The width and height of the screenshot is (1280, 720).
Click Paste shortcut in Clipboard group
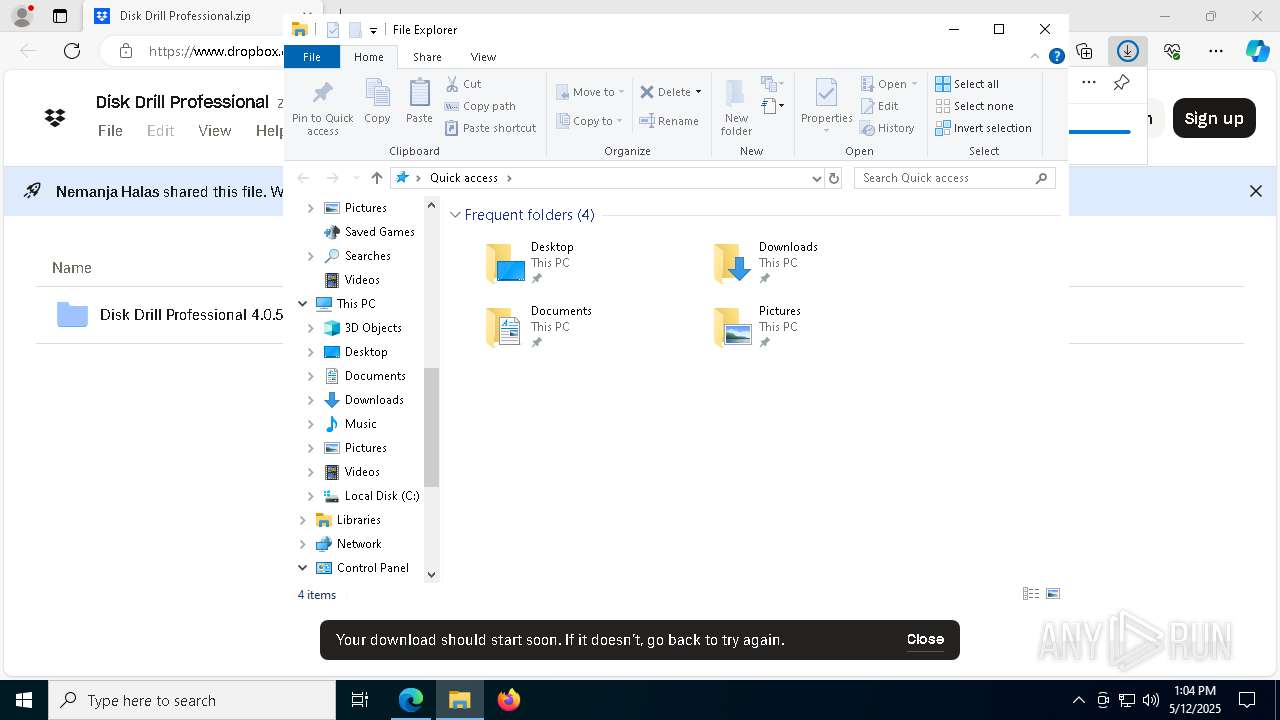click(491, 128)
